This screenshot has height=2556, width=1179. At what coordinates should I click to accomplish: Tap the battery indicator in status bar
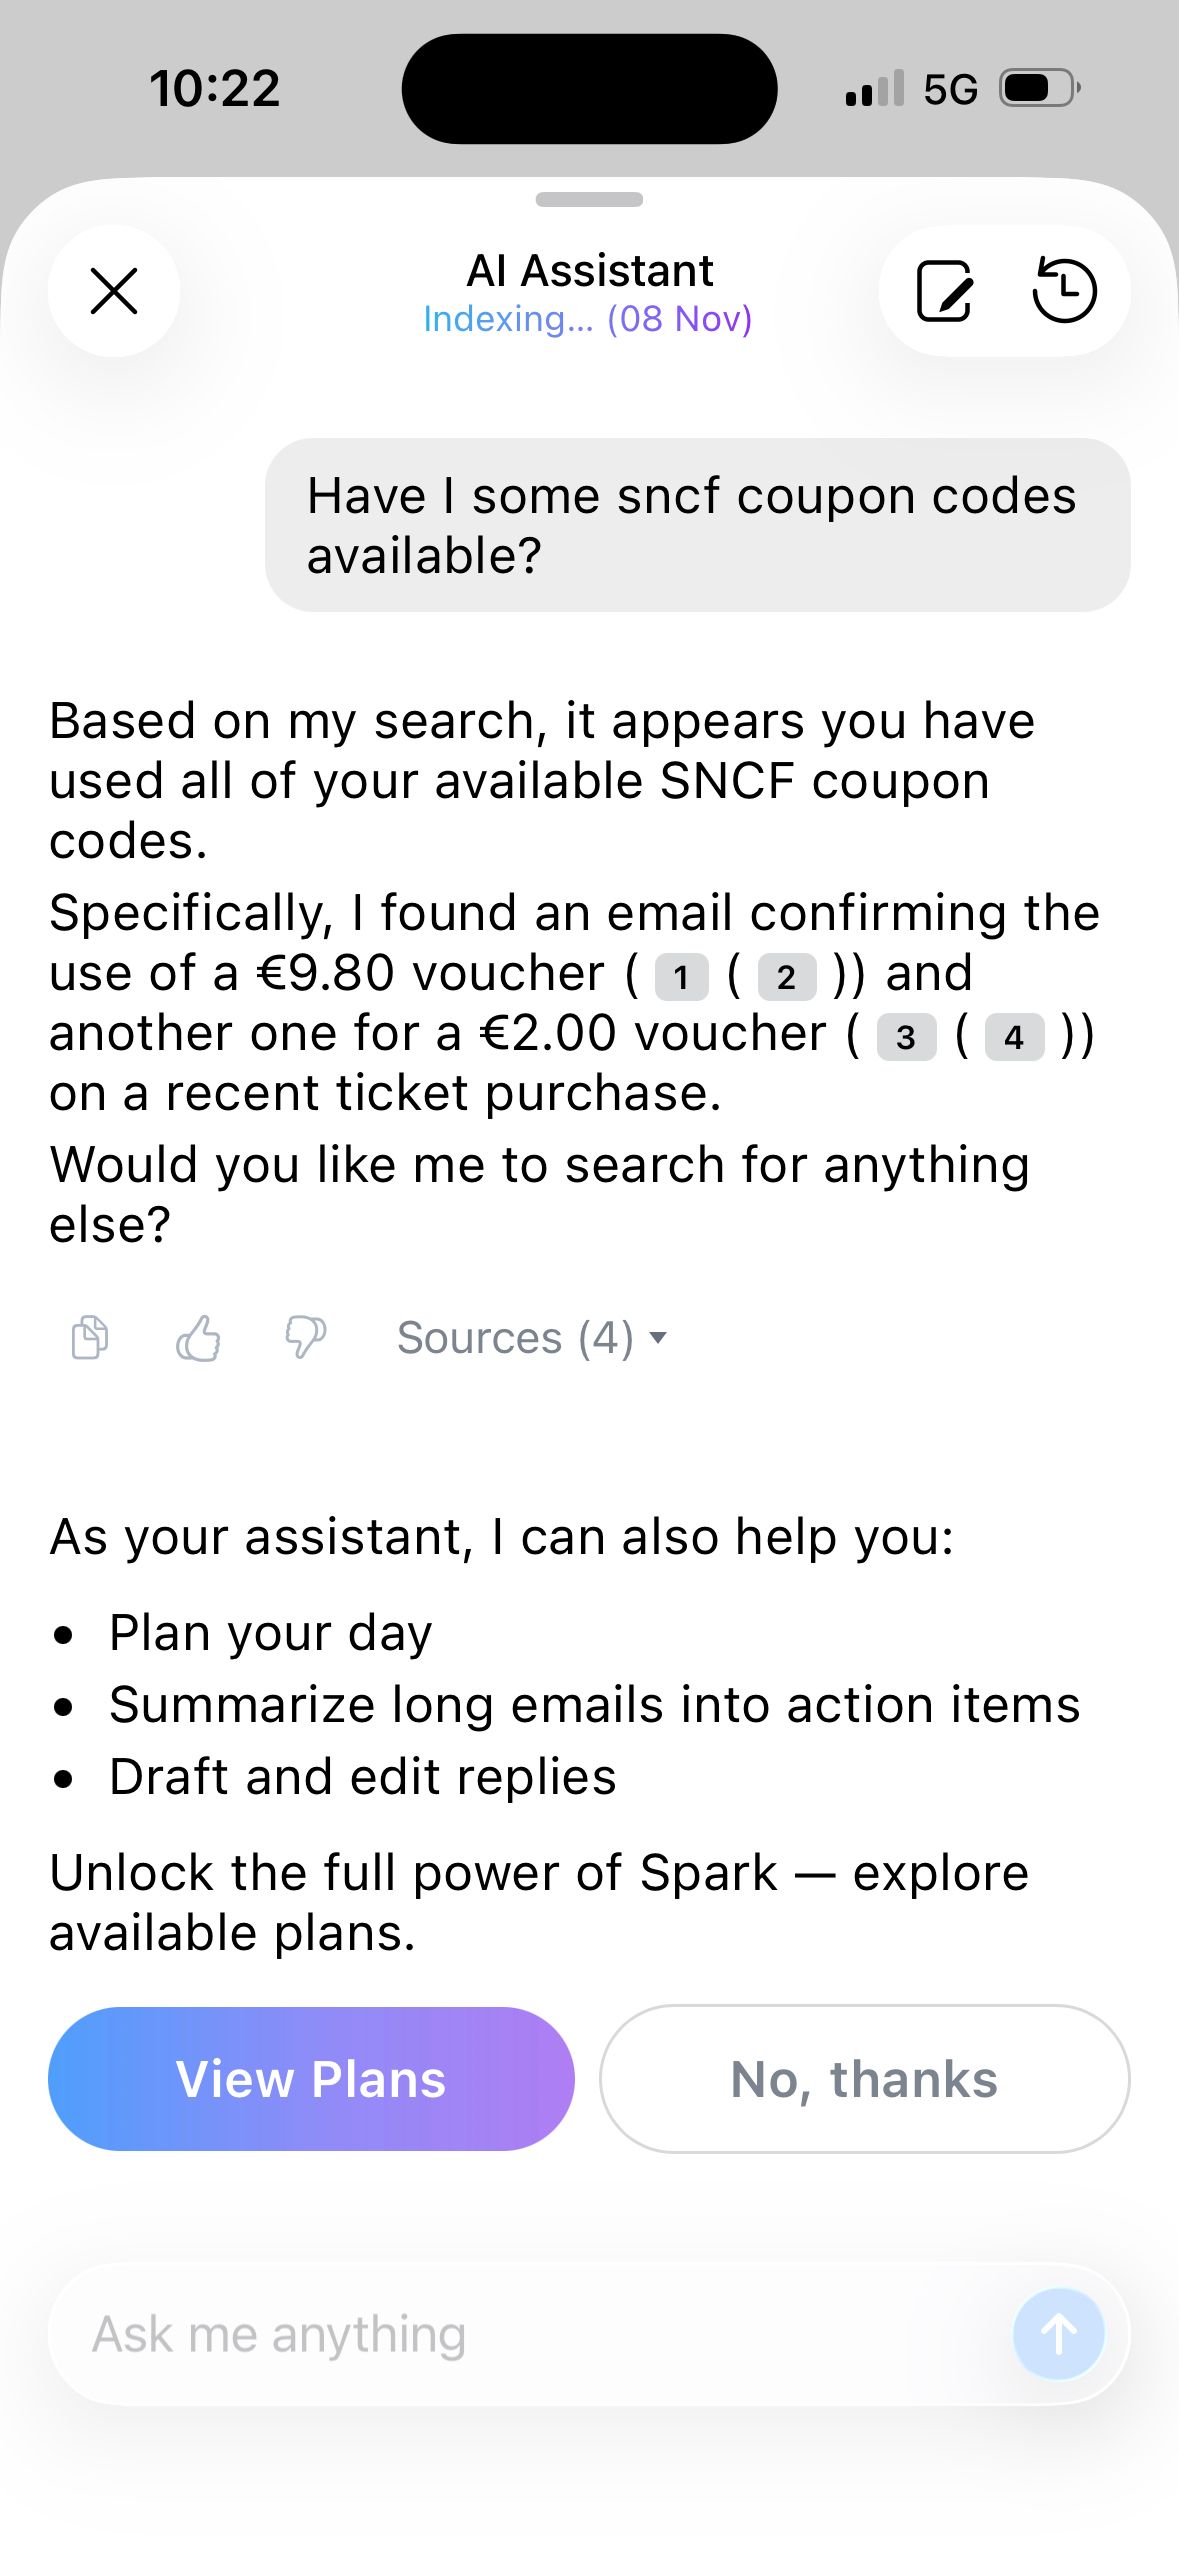click(1040, 89)
